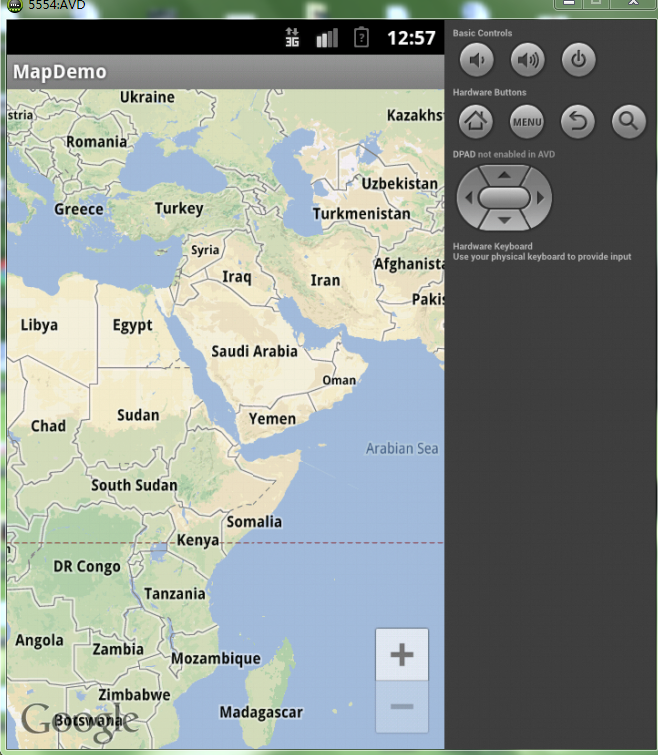The height and width of the screenshot is (755, 658).
Task: Click the Greece label on map
Action: 79,209
